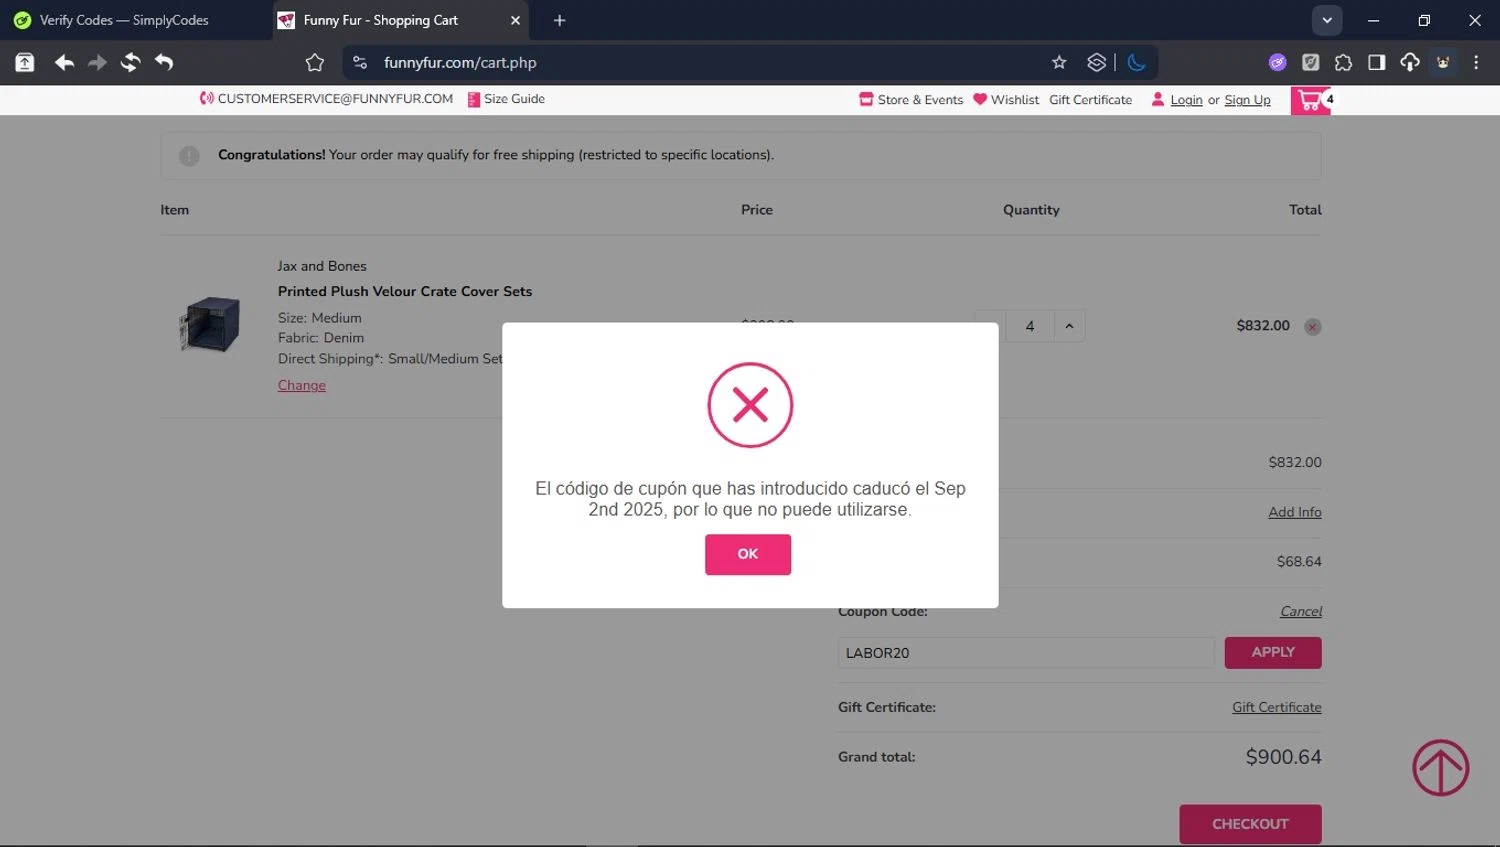Click the Sign Up link
Screen dimensions: 1500x847
pos(1247,100)
